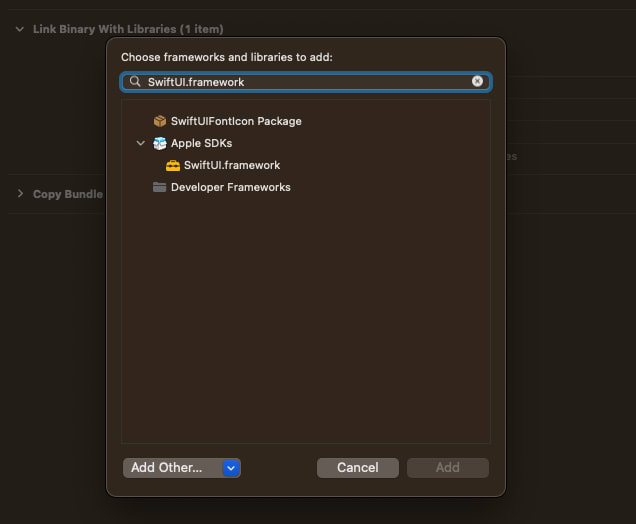The width and height of the screenshot is (636, 524).
Task: Open the Add Other dropdown arrow
Action: click(231, 468)
